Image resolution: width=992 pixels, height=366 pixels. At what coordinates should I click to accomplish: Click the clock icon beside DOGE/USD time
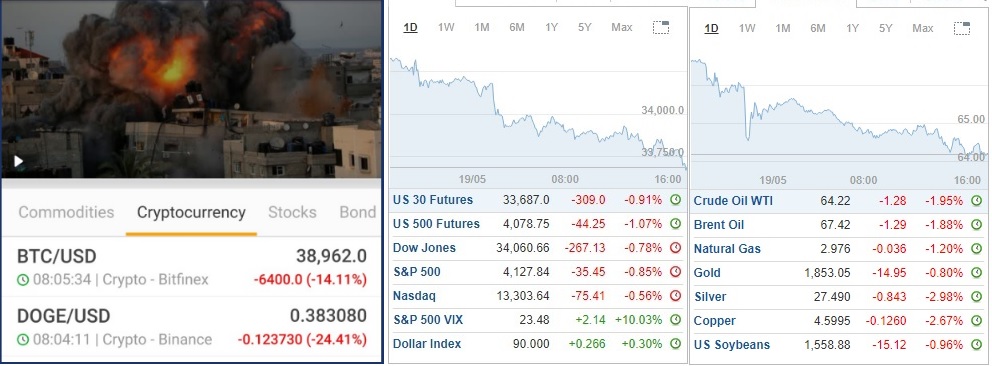click(23, 339)
